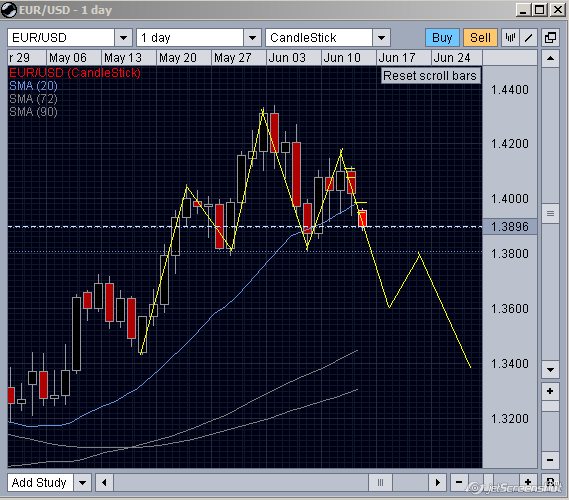Click the detach window icon
This screenshot has height=500, width=569.
[550, 37]
